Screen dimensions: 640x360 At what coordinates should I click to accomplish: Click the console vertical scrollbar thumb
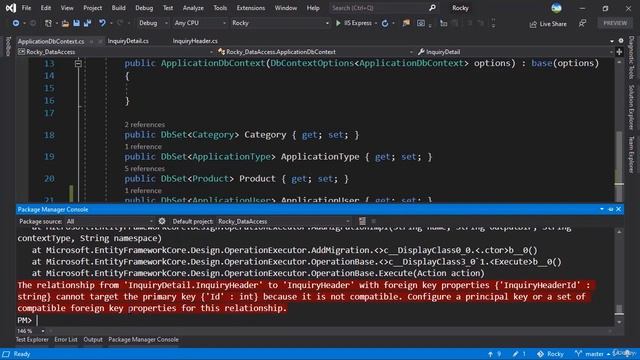[619, 309]
